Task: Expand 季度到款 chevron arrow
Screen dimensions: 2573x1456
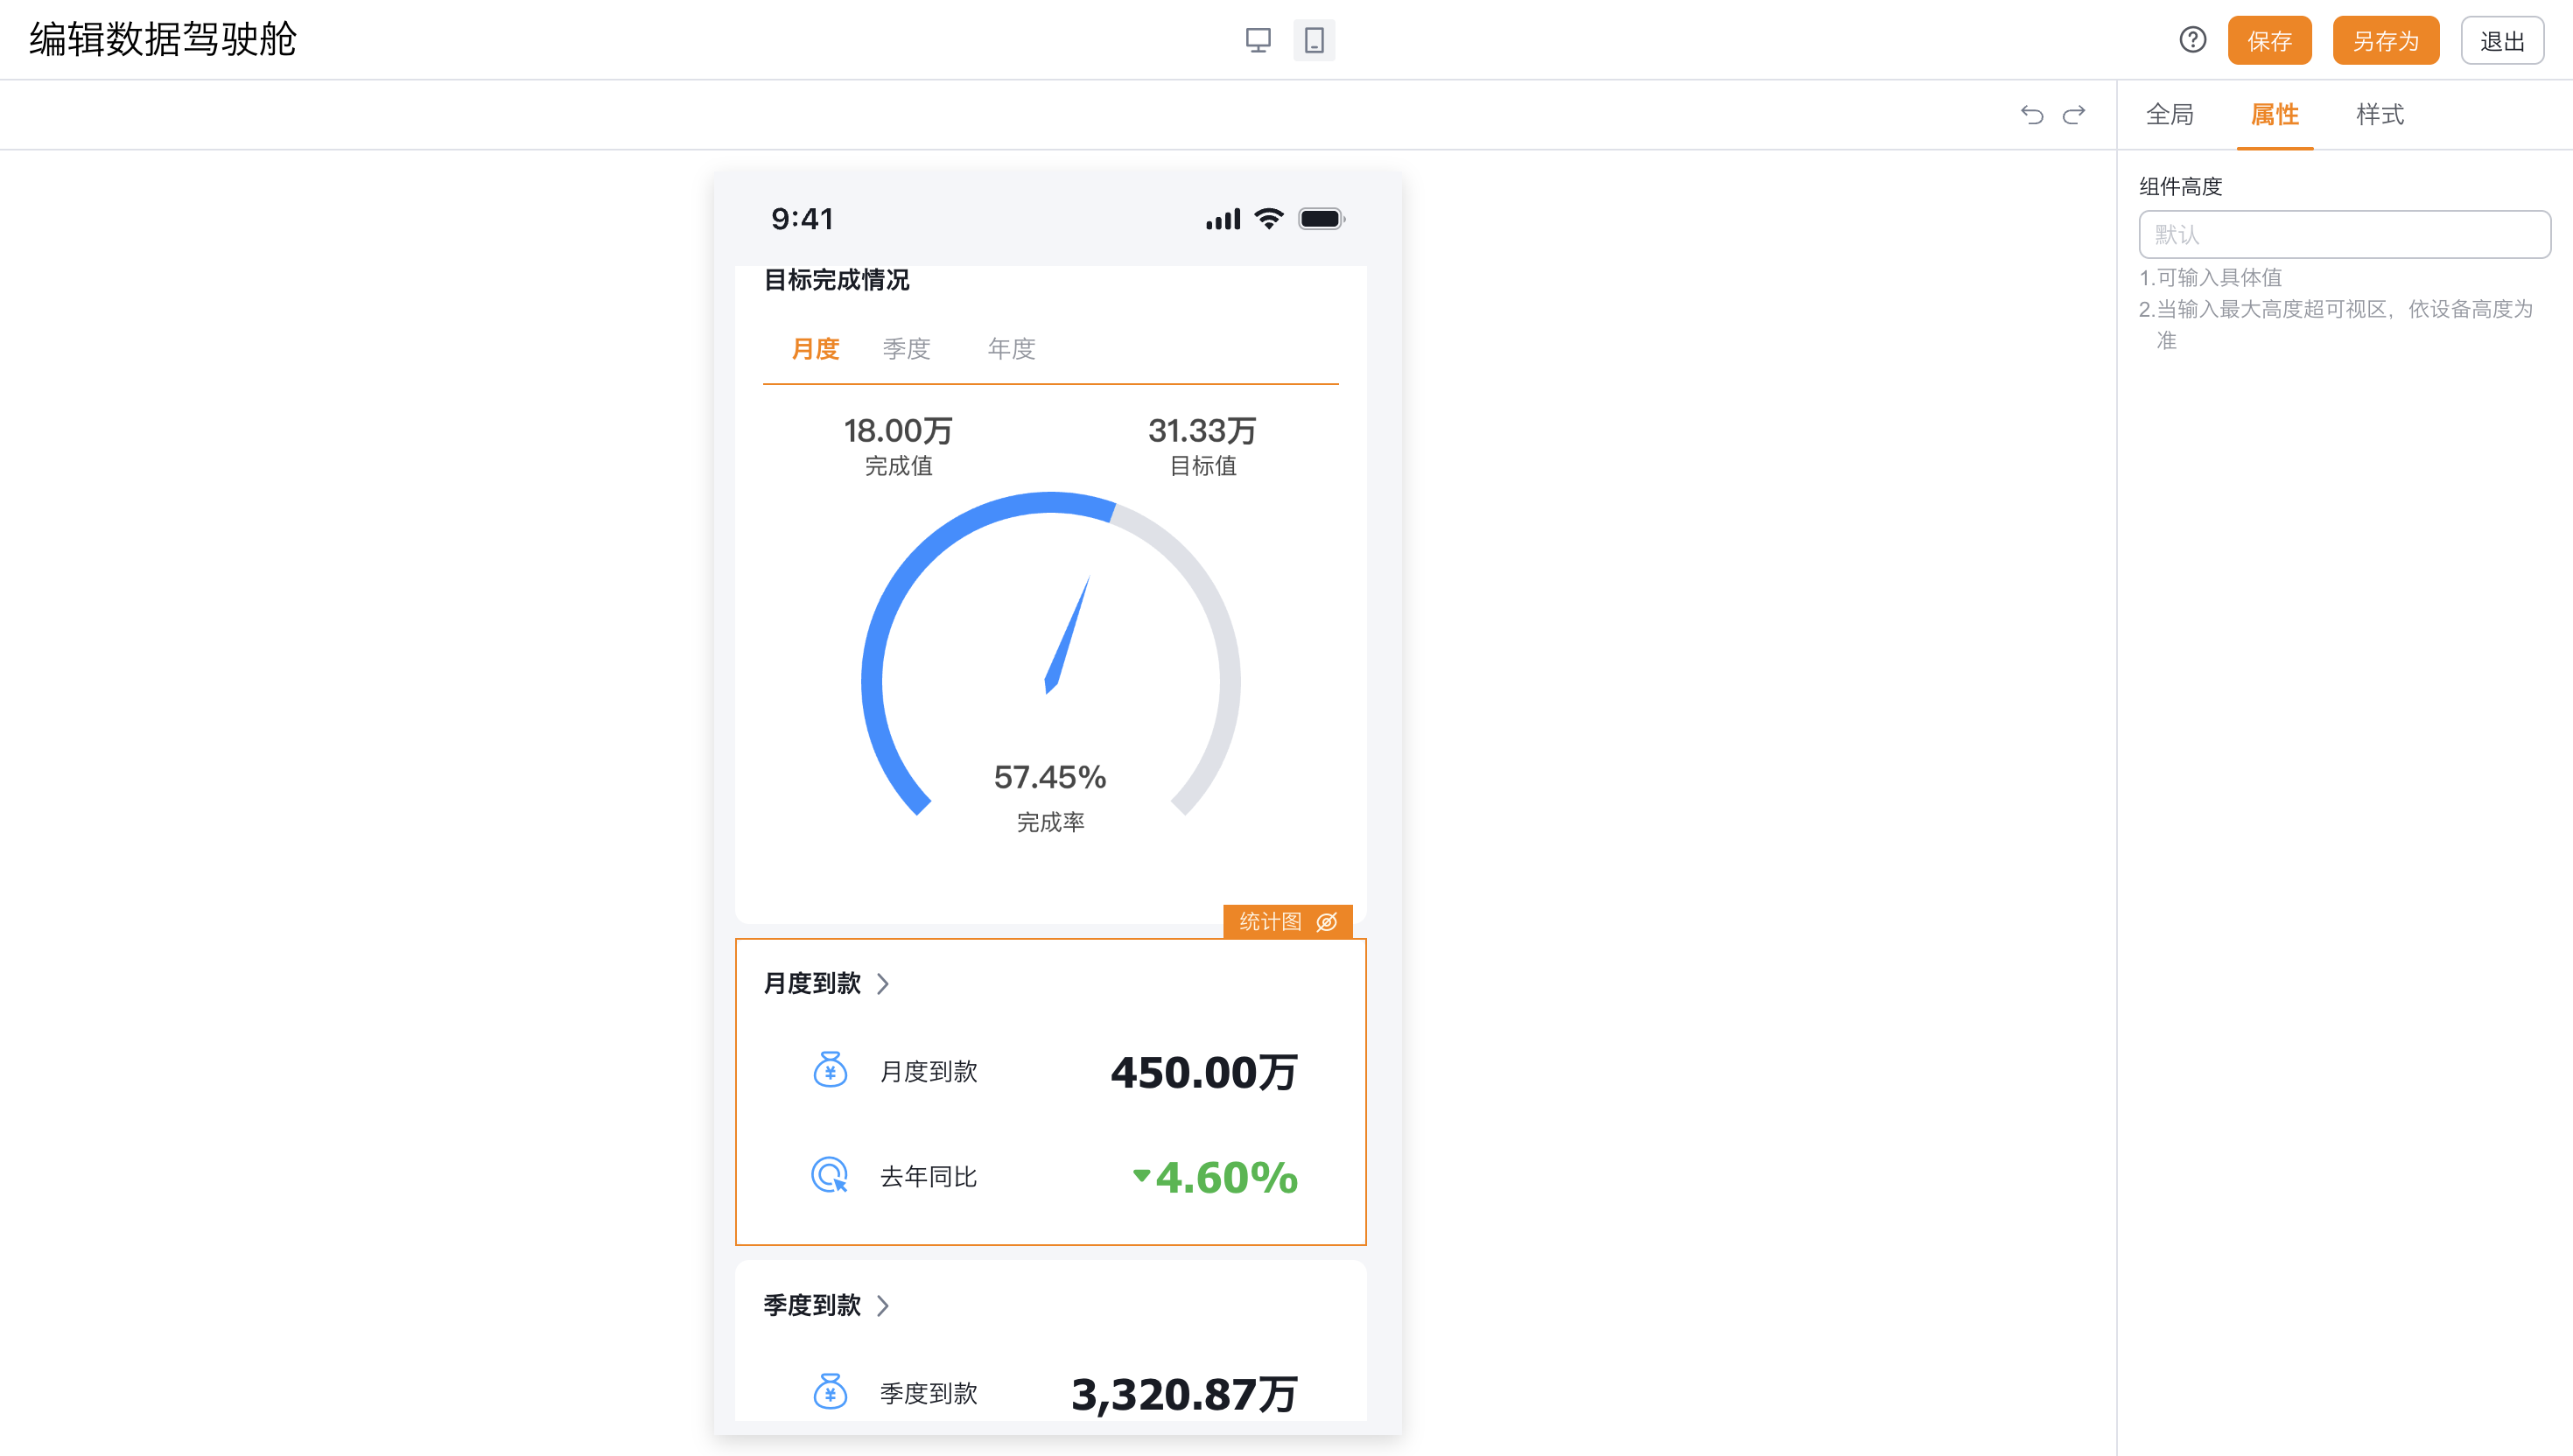Action: click(883, 1306)
